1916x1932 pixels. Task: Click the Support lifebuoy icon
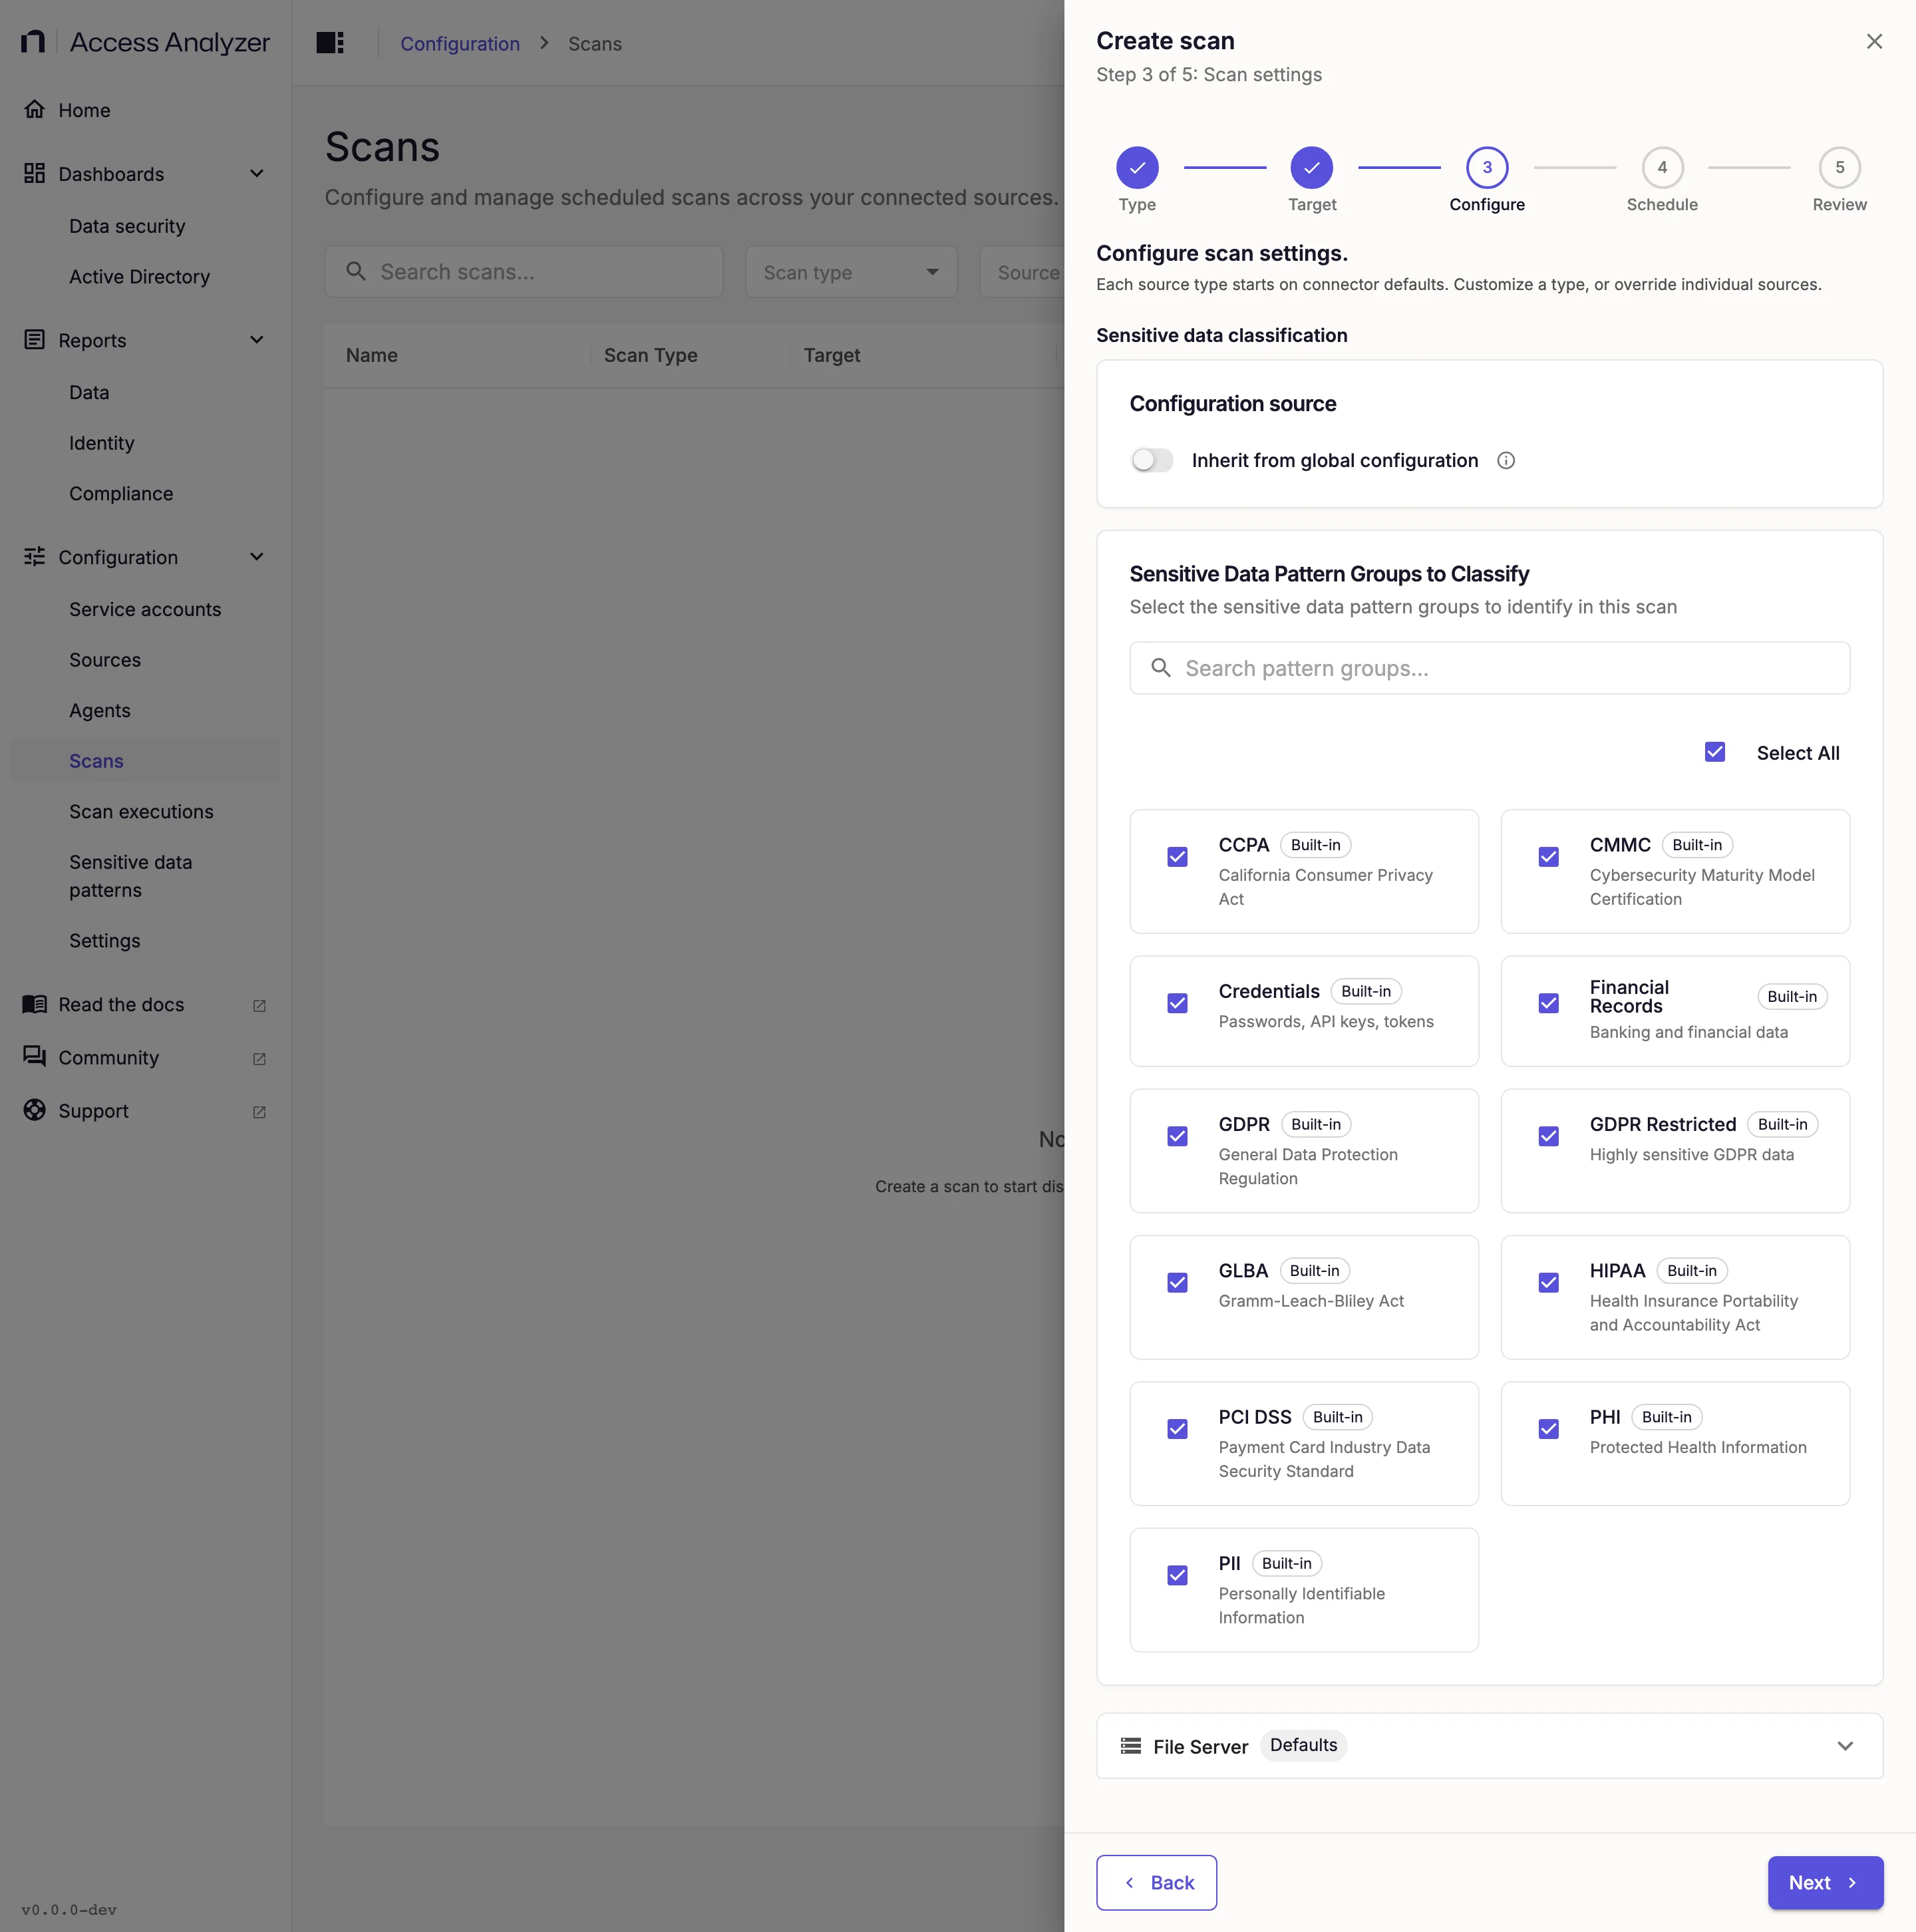[x=34, y=1110]
